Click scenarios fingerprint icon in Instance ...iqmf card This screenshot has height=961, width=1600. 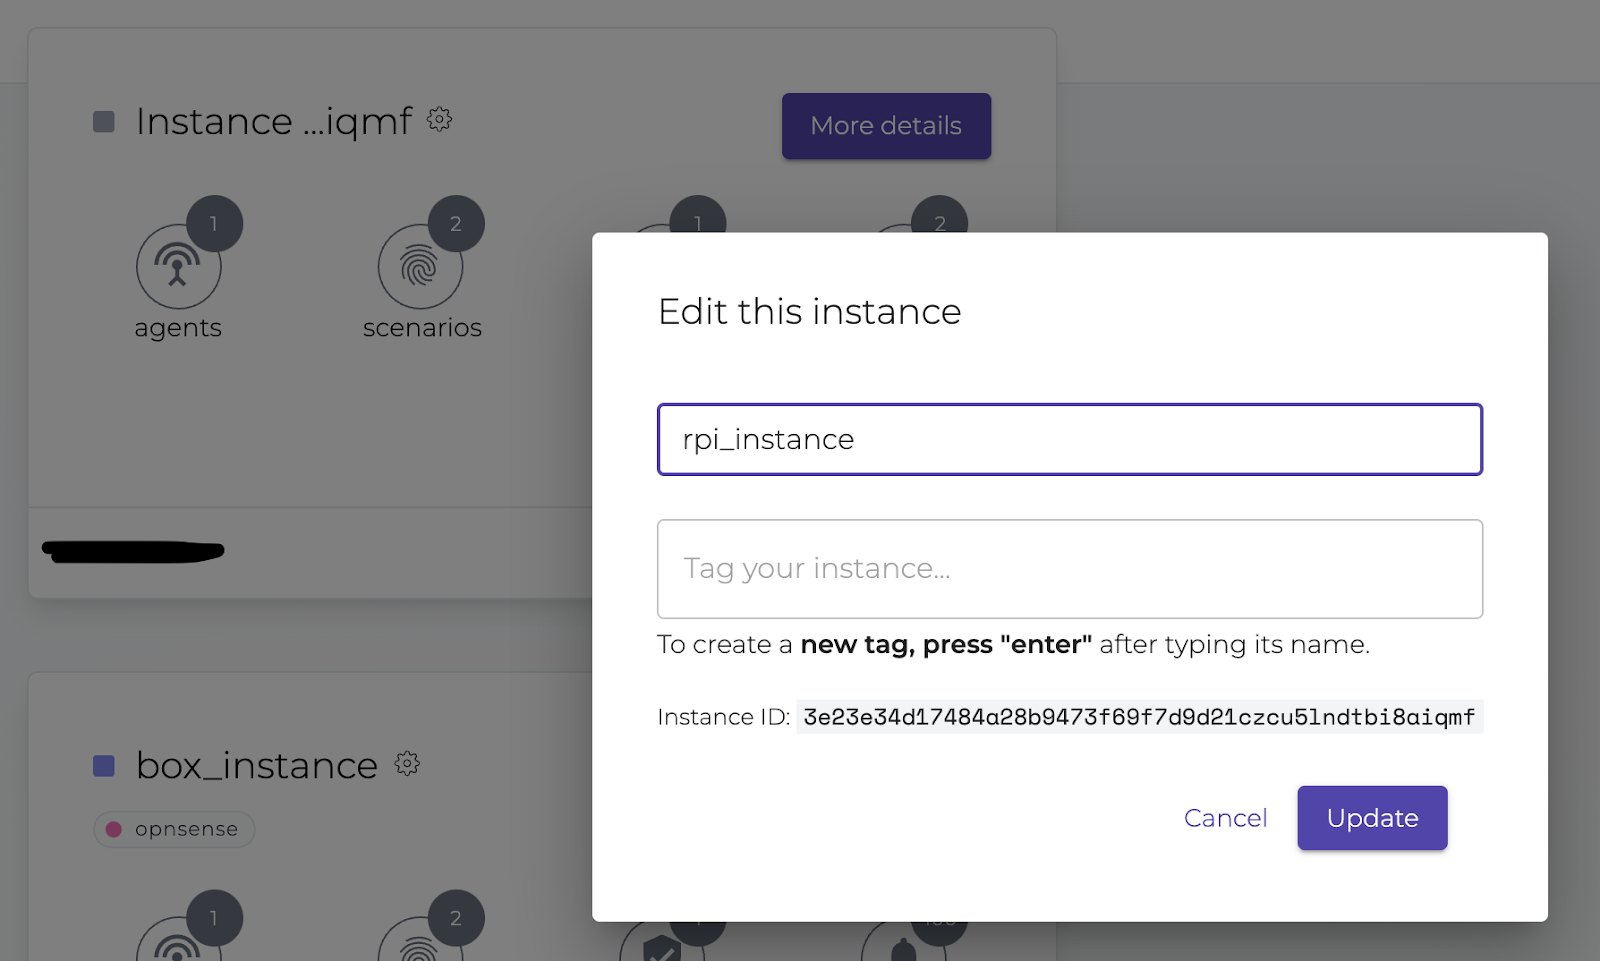420,267
